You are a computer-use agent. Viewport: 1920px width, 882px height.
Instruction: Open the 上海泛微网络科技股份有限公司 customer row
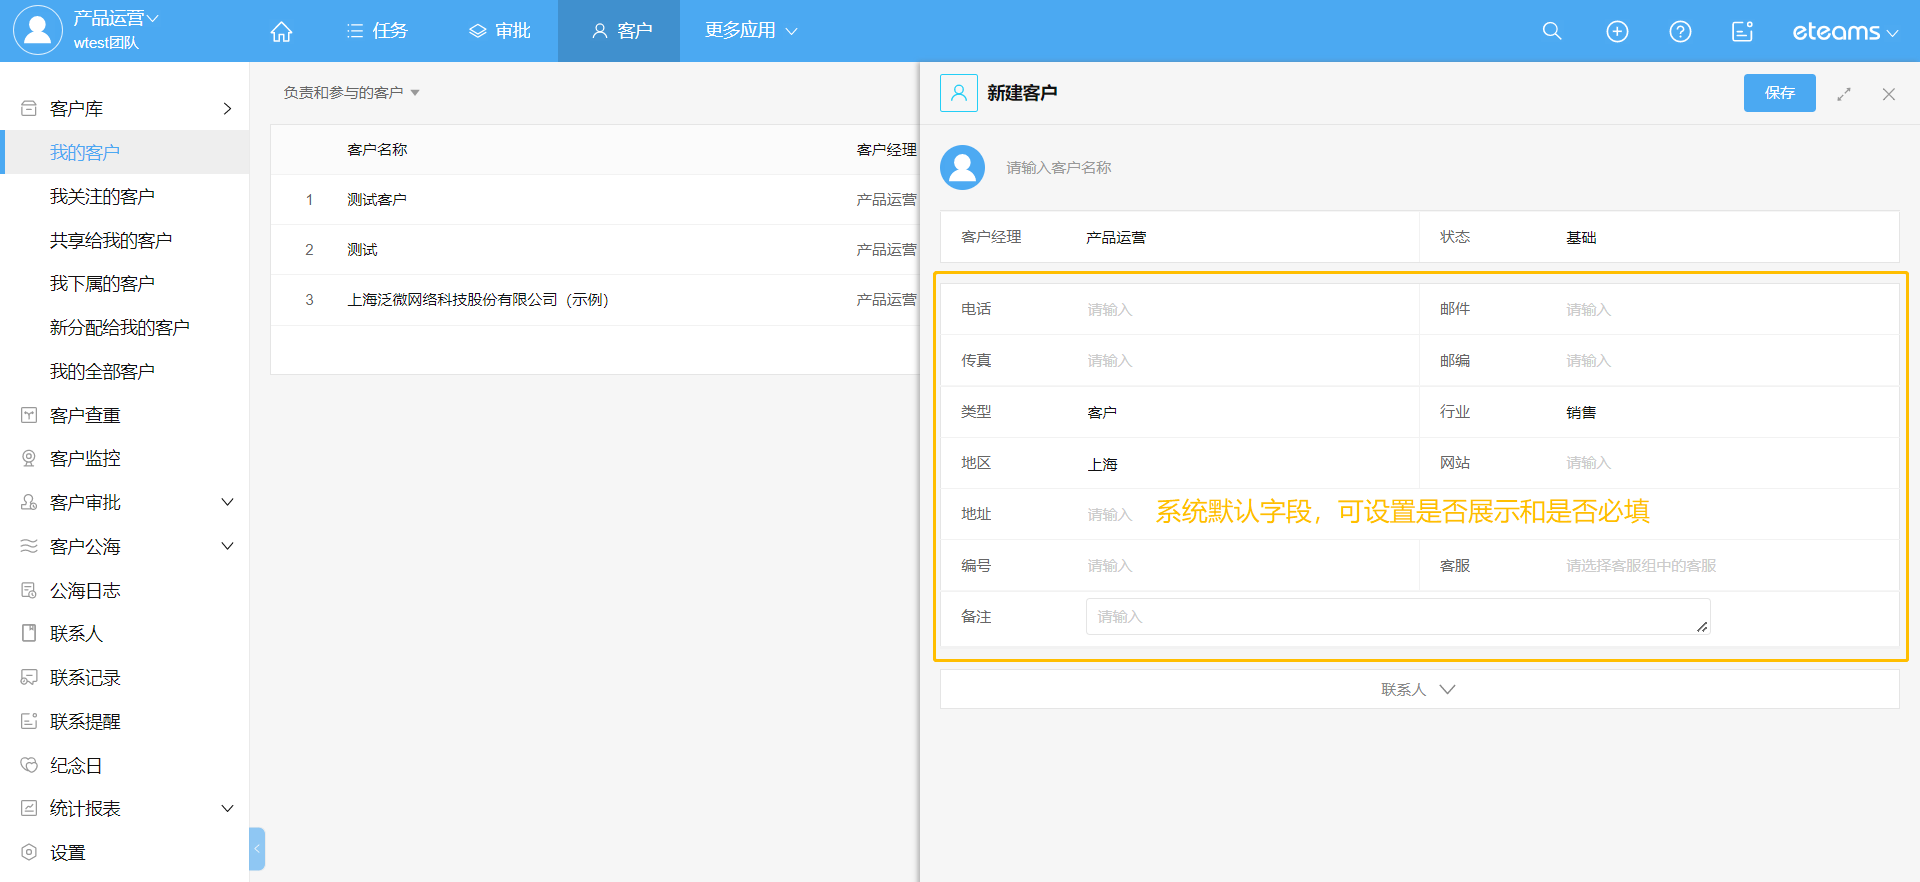[477, 300]
